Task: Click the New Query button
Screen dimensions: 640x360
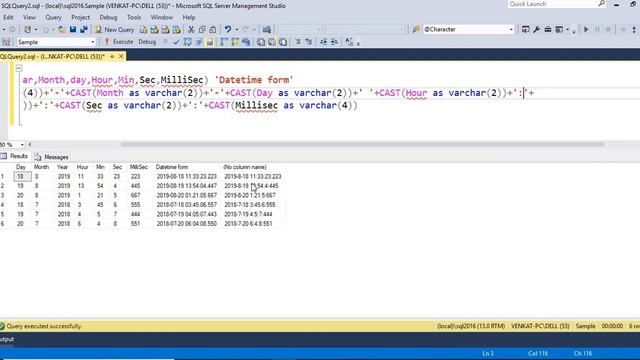Action: [114, 29]
